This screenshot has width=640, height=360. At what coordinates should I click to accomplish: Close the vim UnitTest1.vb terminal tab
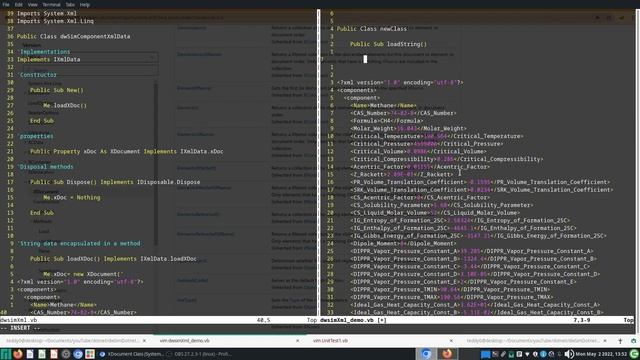(451, 340)
